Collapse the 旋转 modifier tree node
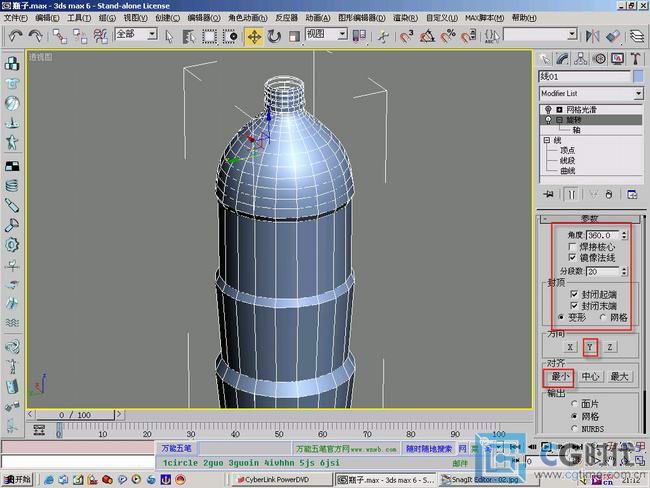 (x=559, y=120)
